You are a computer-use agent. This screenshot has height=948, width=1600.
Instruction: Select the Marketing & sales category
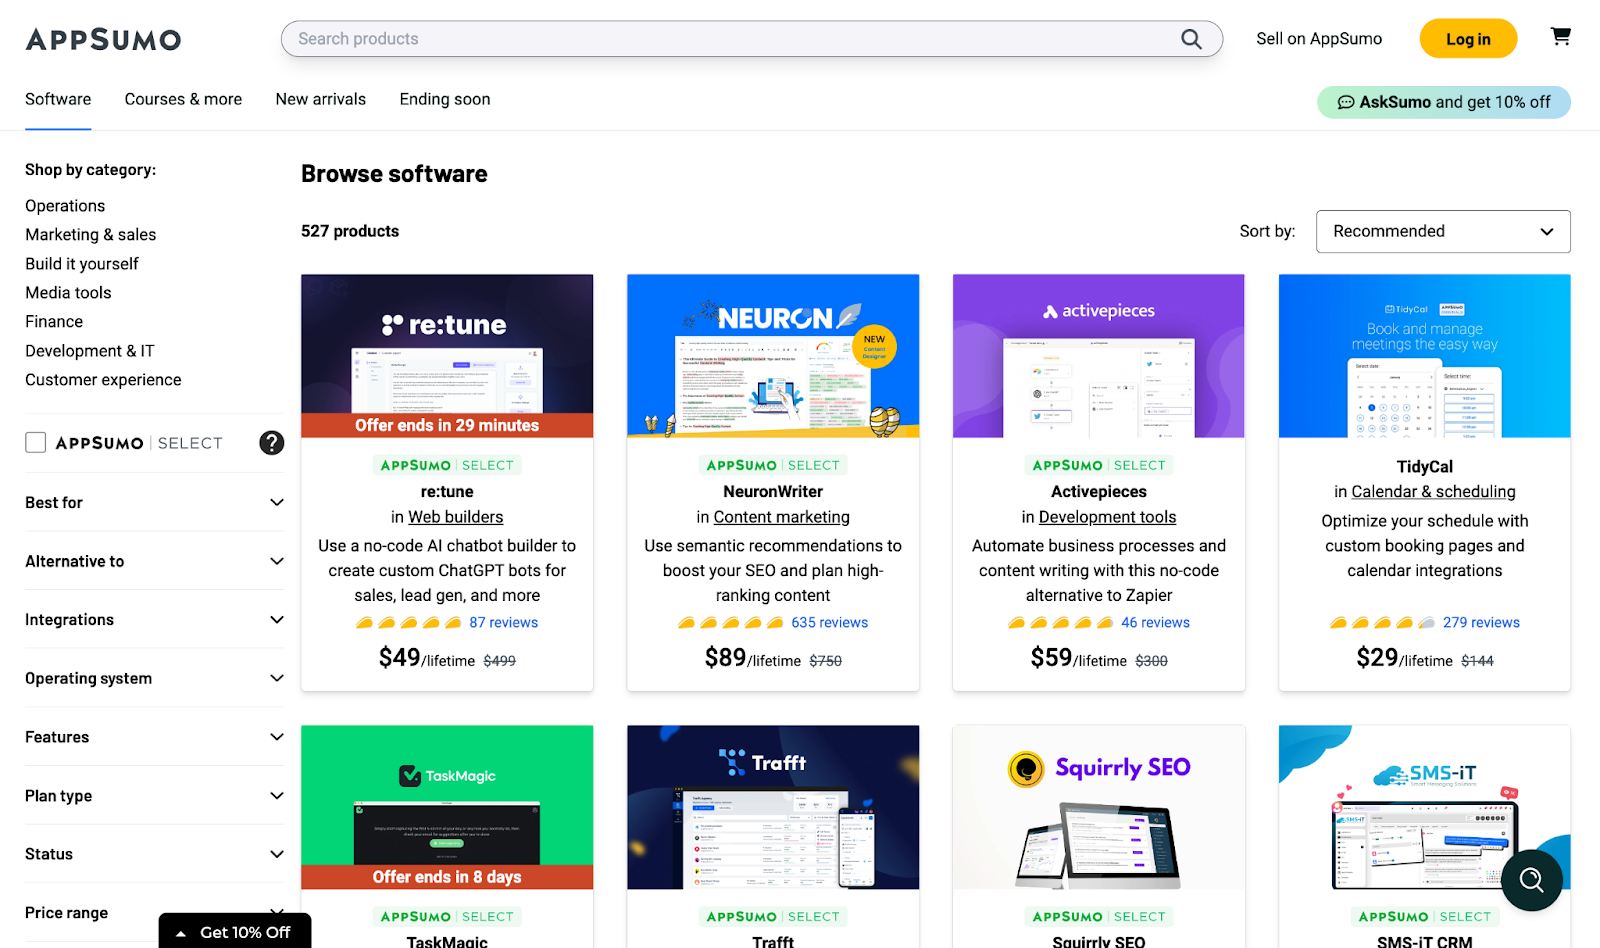point(91,234)
